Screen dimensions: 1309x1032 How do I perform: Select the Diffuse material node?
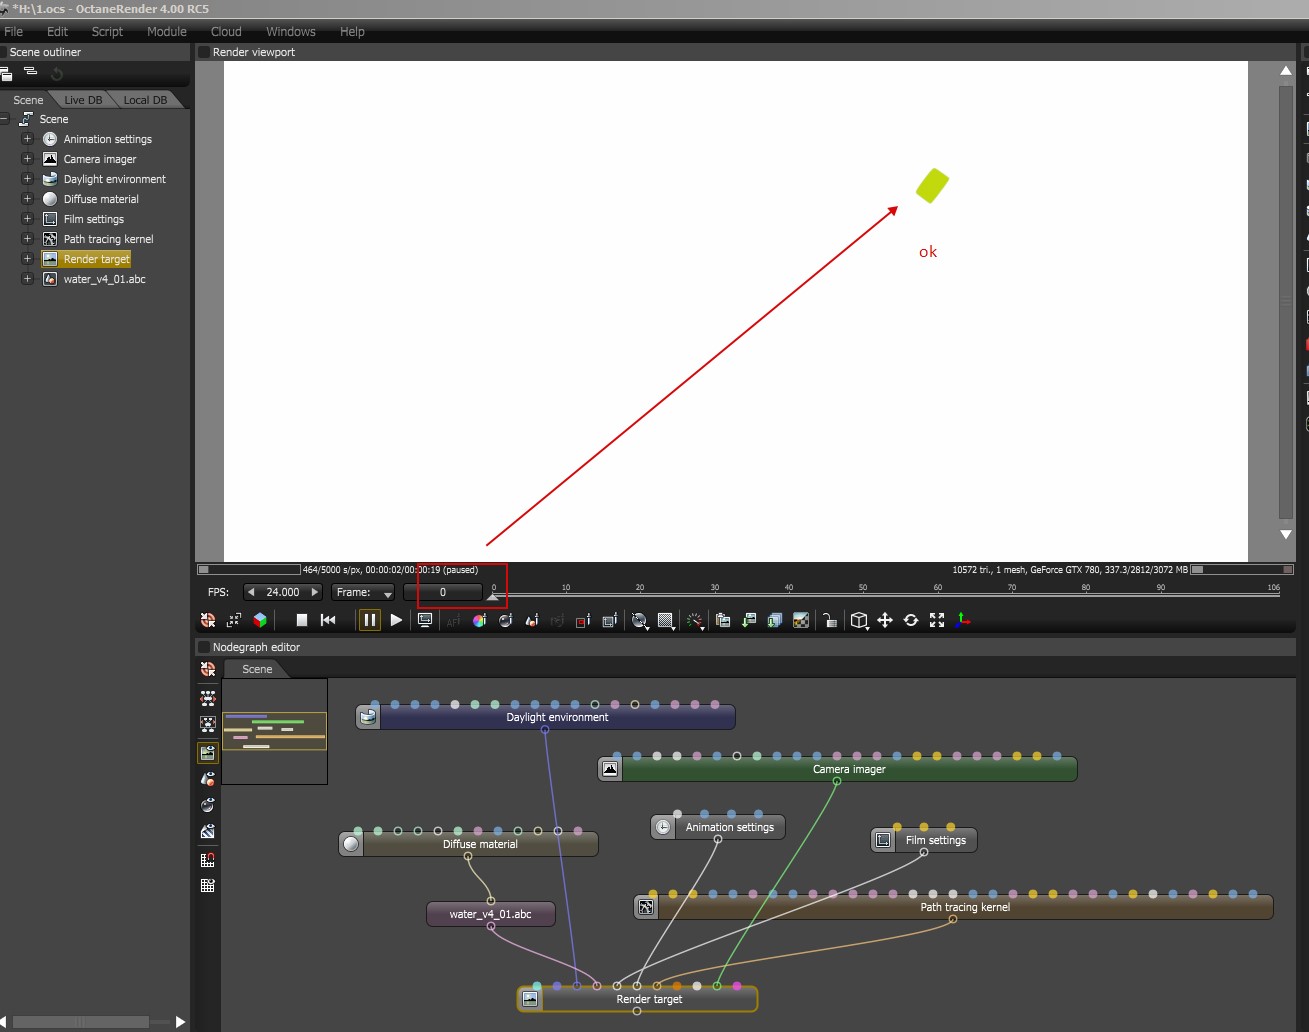(469, 844)
